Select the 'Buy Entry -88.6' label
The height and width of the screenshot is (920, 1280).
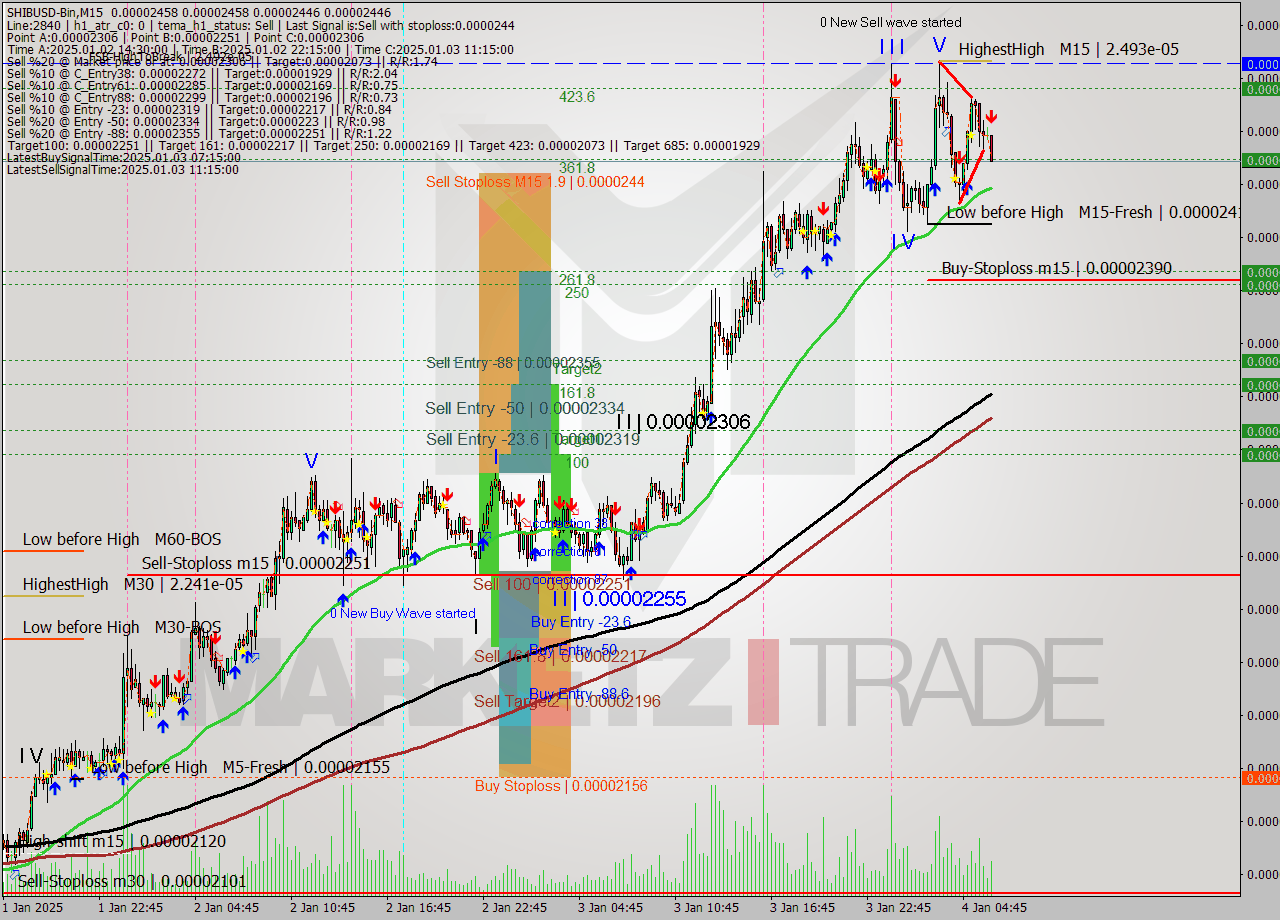pos(579,694)
